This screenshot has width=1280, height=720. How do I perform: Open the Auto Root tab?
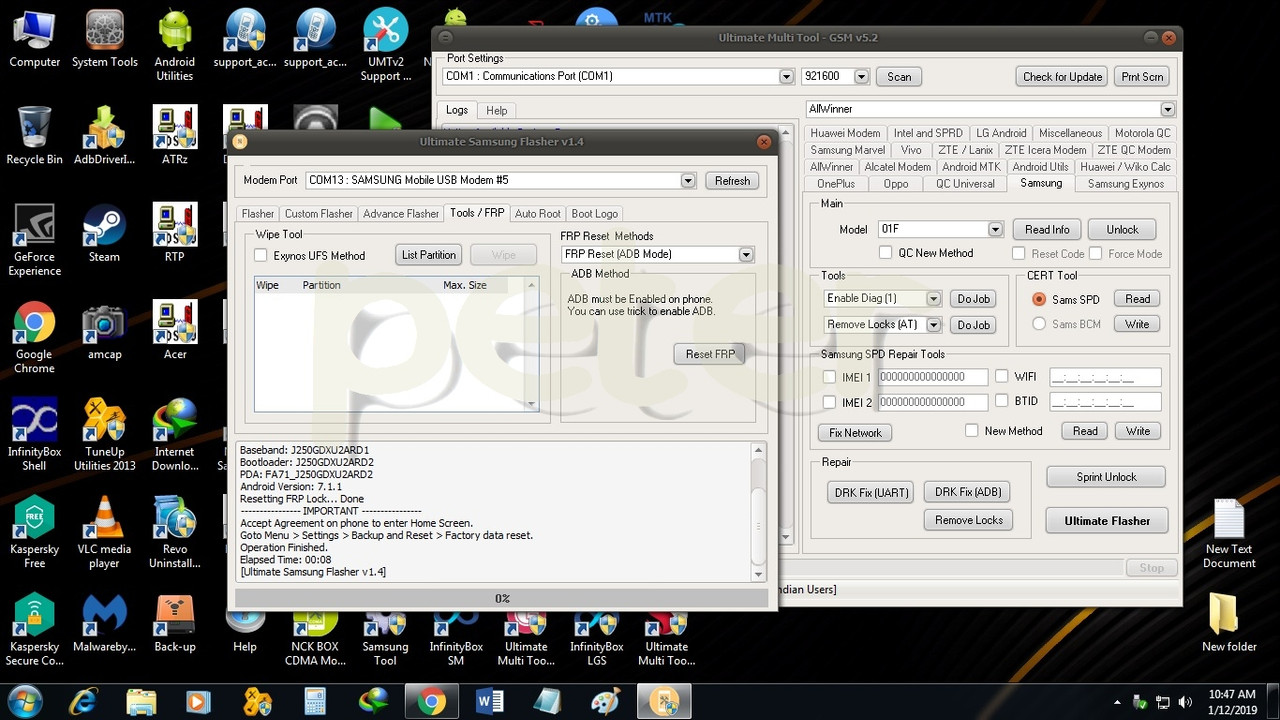tap(537, 214)
